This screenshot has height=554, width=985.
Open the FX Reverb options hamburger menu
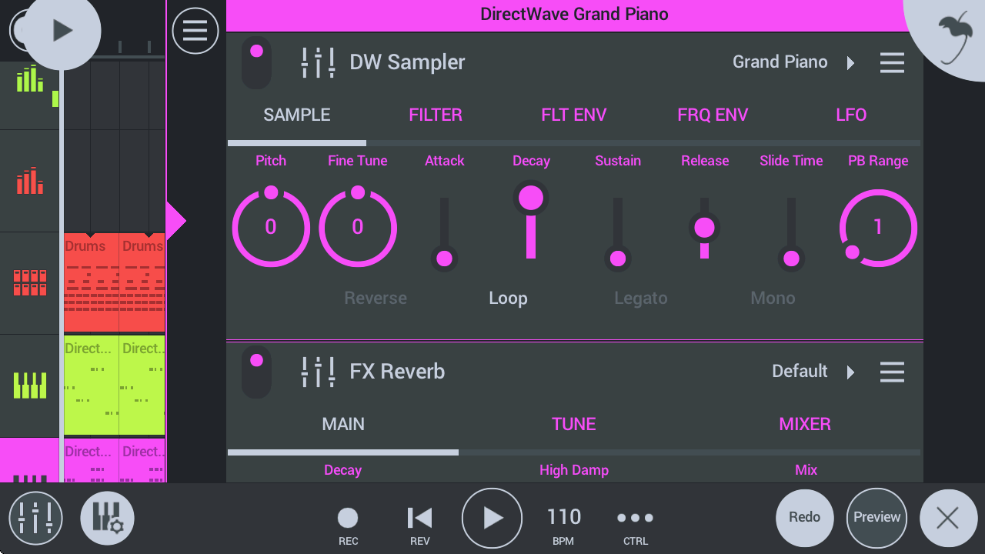pos(891,371)
